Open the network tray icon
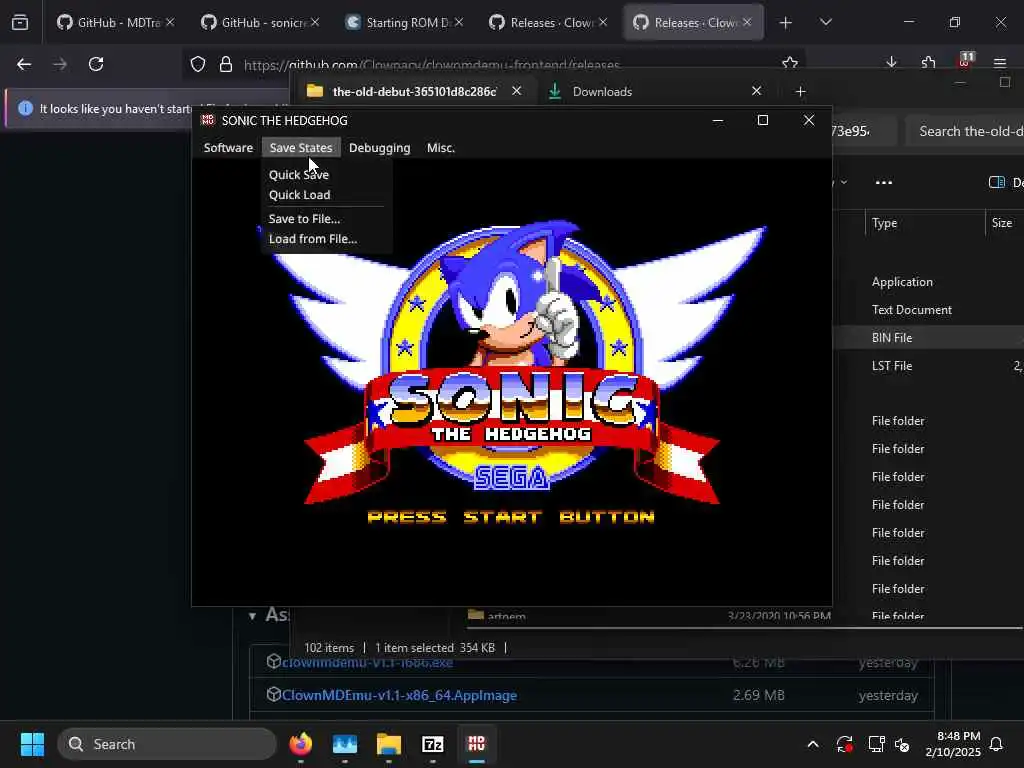Image resolution: width=1024 pixels, height=768 pixels. pos(876,744)
